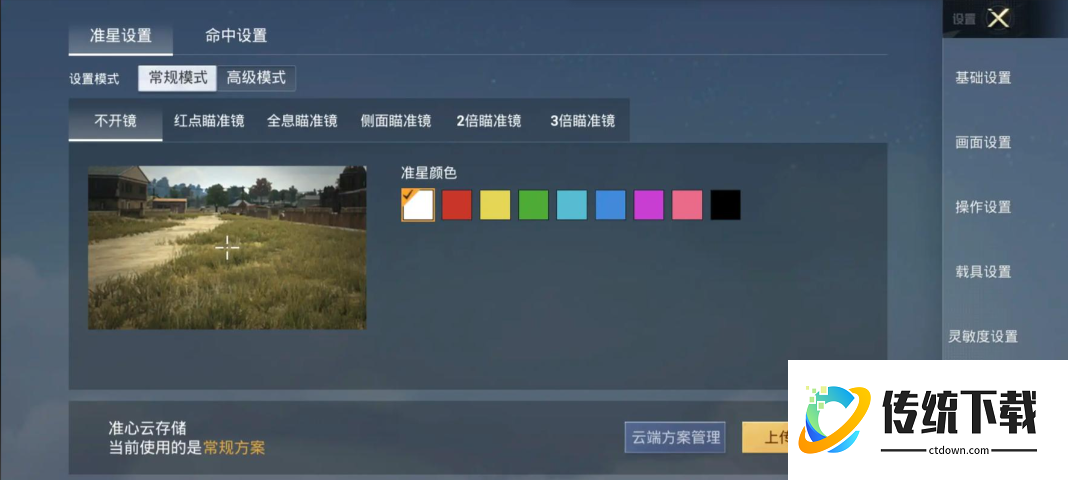Click the 设置模式 label
Viewport: 1068px width, 480px height.
(x=94, y=79)
